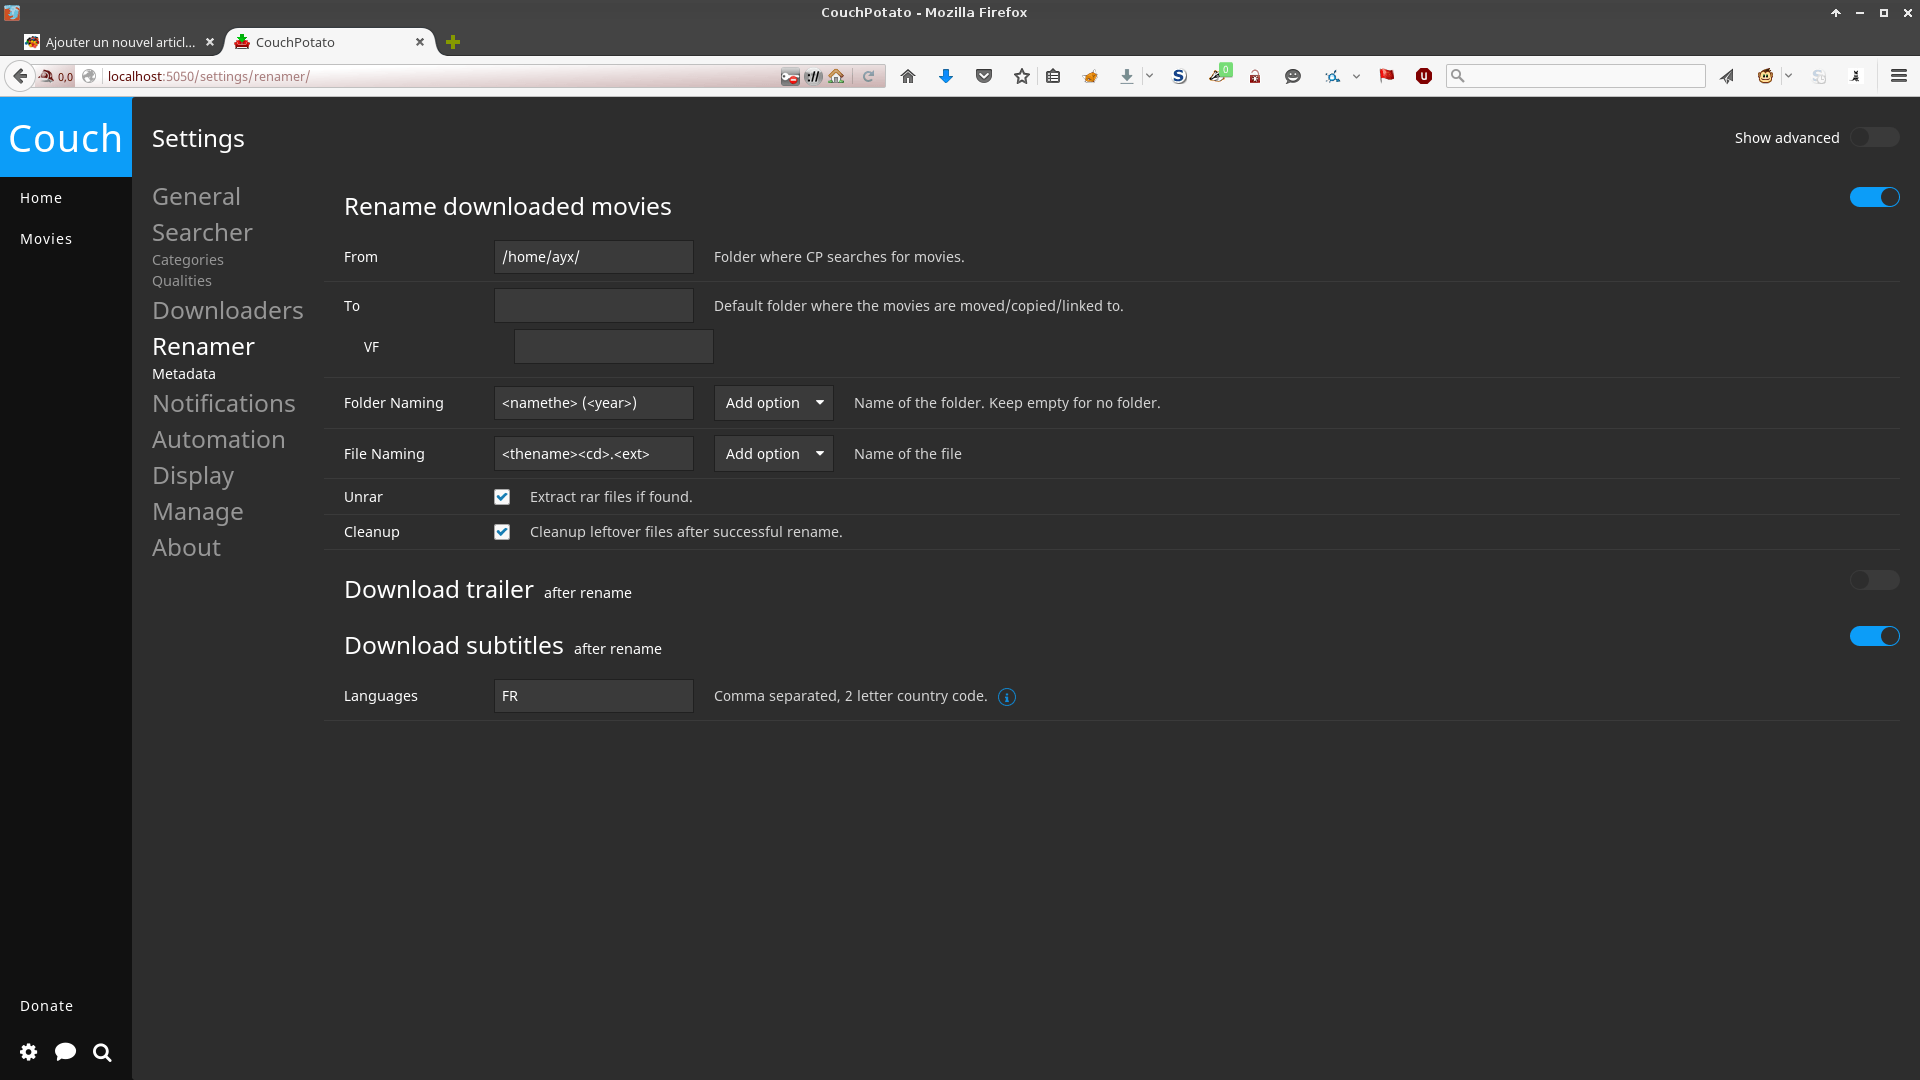Open Searcher settings section
This screenshot has height=1080, width=1920.
(x=202, y=233)
